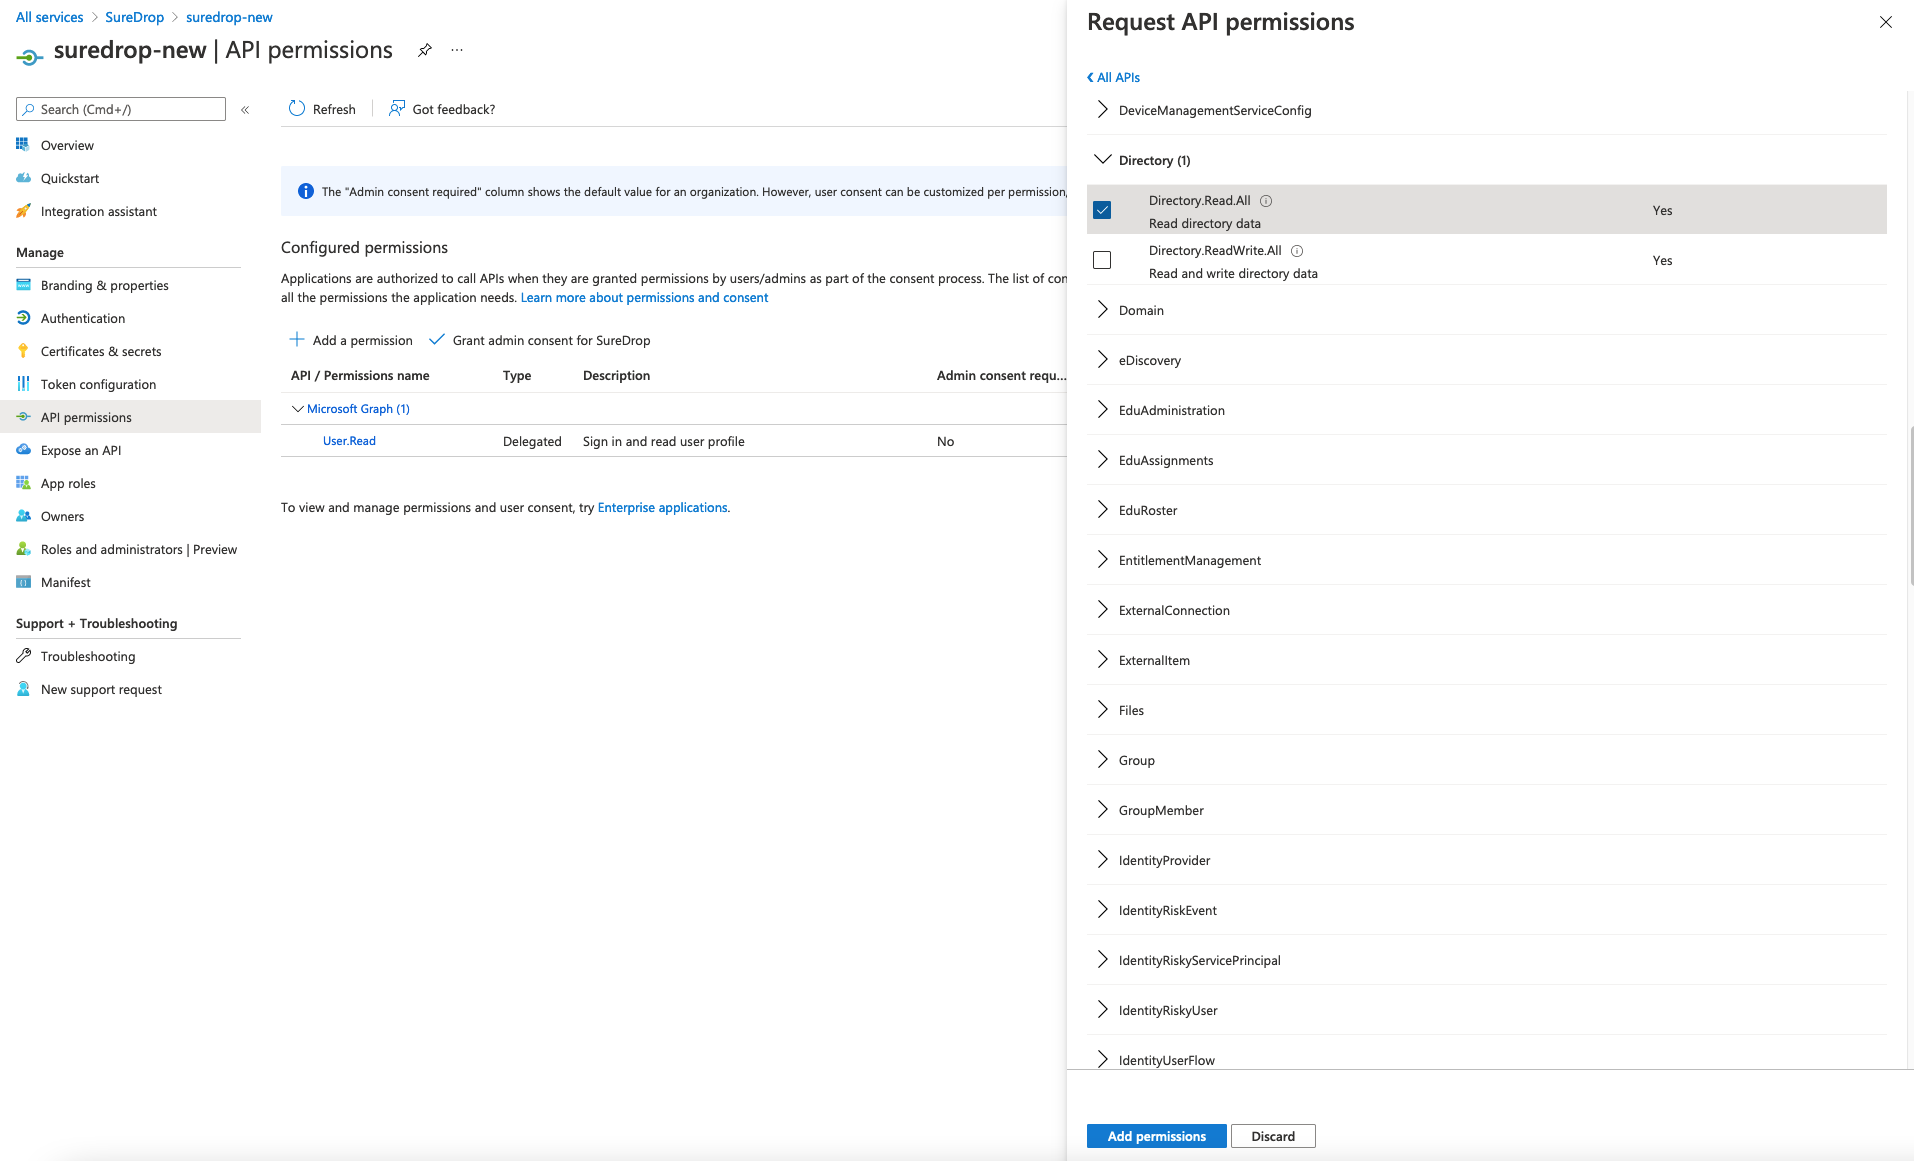Viewport: 1914px width, 1161px height.
Task: Click the Add permissions button
Action: click(1156, 1136)
